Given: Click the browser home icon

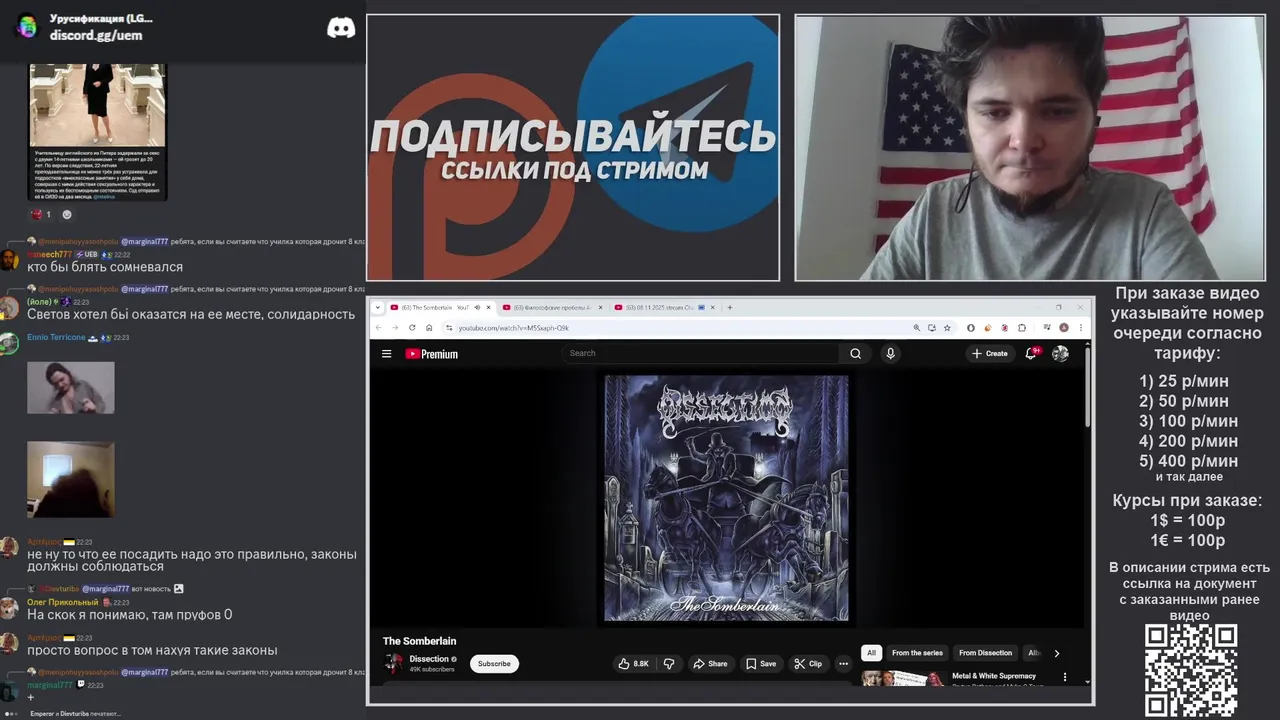Looking at the screenshot, I should 428,327.
